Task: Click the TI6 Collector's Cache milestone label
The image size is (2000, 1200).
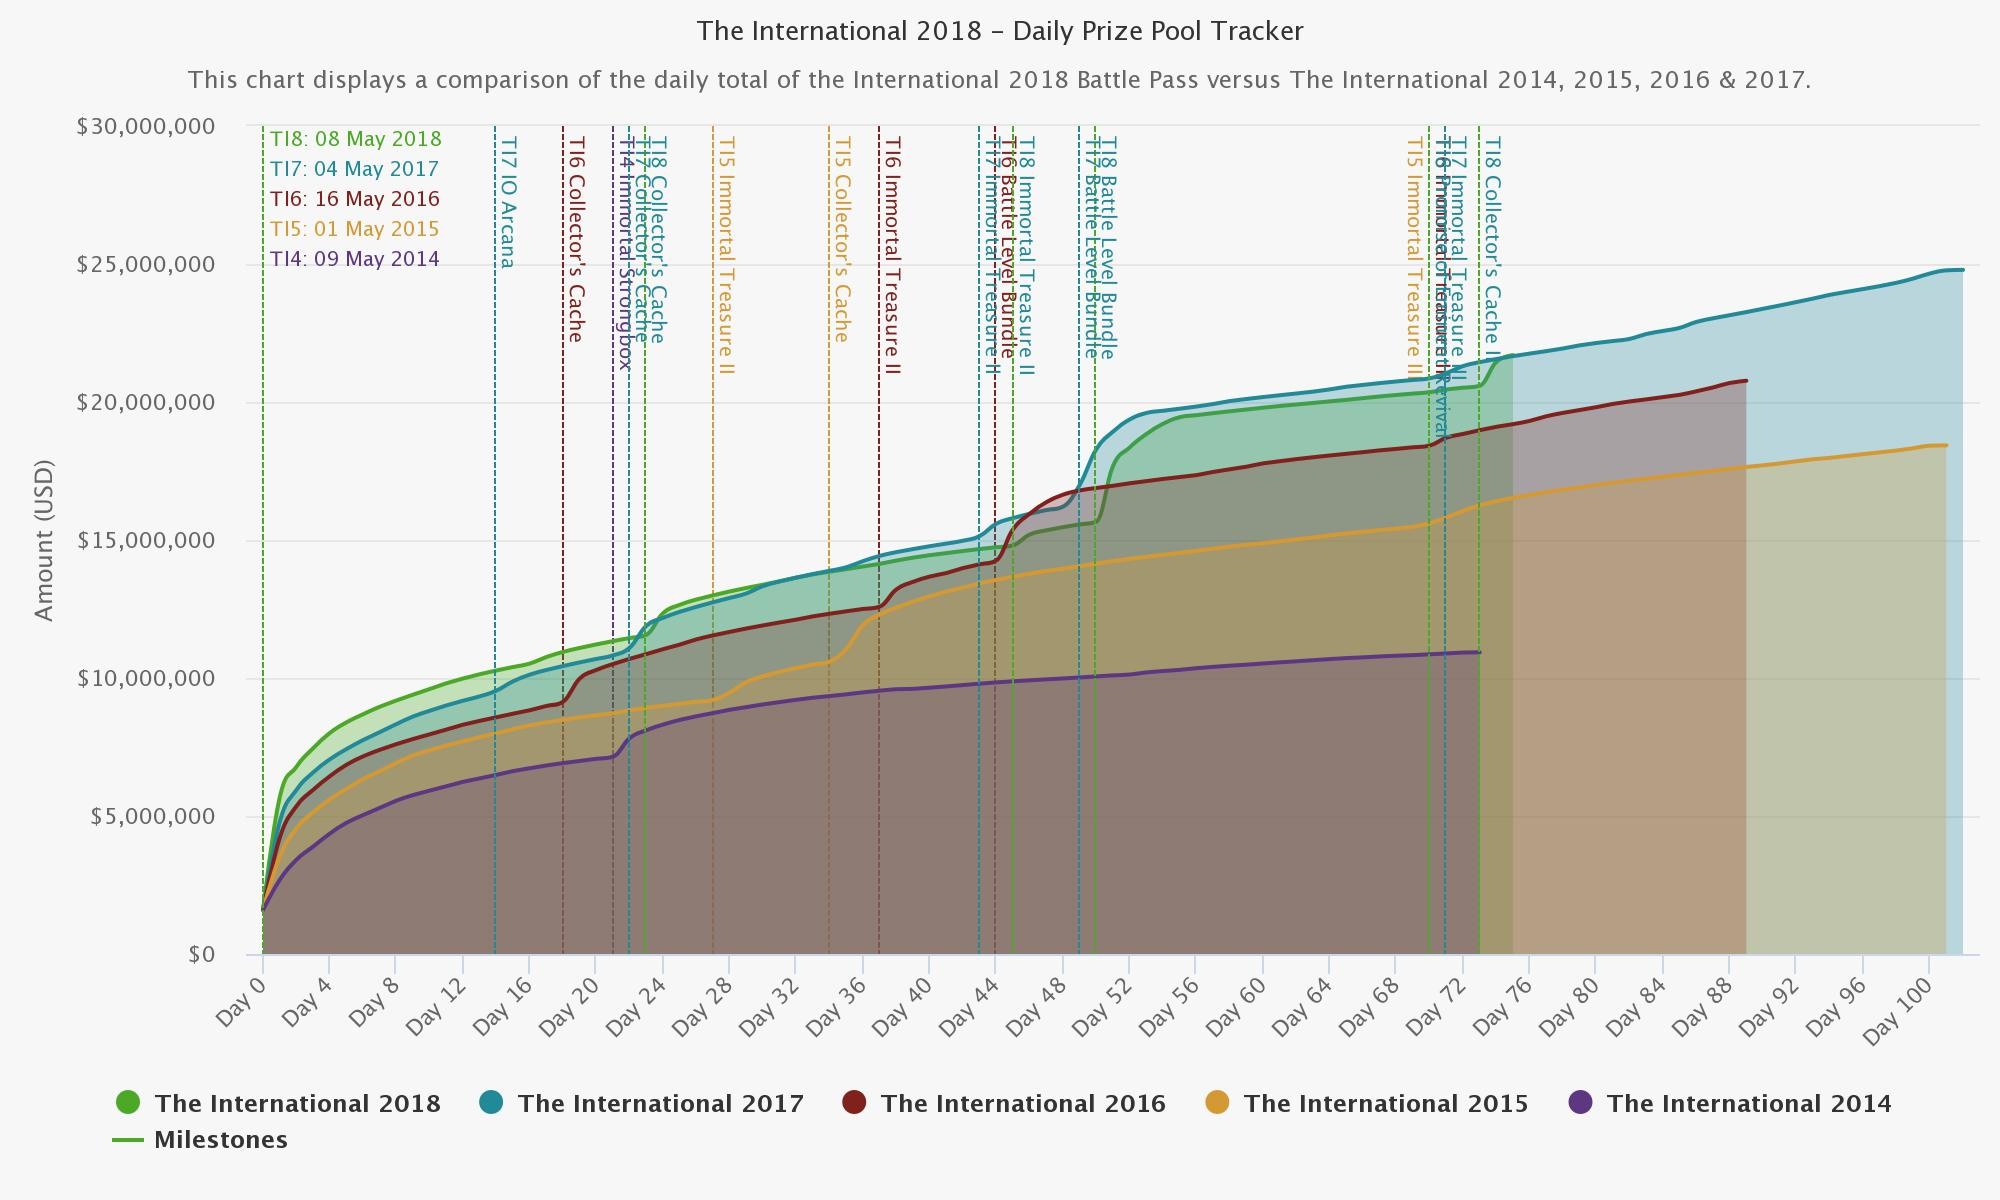Action: click(575, 240)
